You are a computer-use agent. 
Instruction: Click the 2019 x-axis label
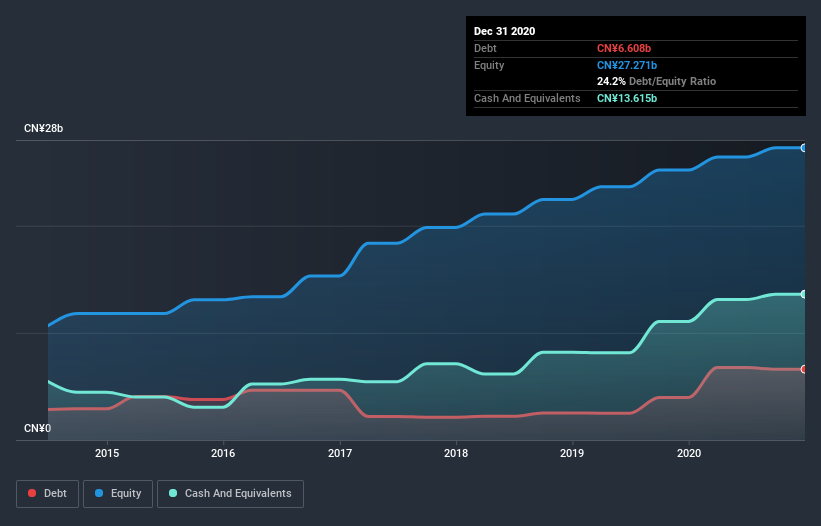572,453
